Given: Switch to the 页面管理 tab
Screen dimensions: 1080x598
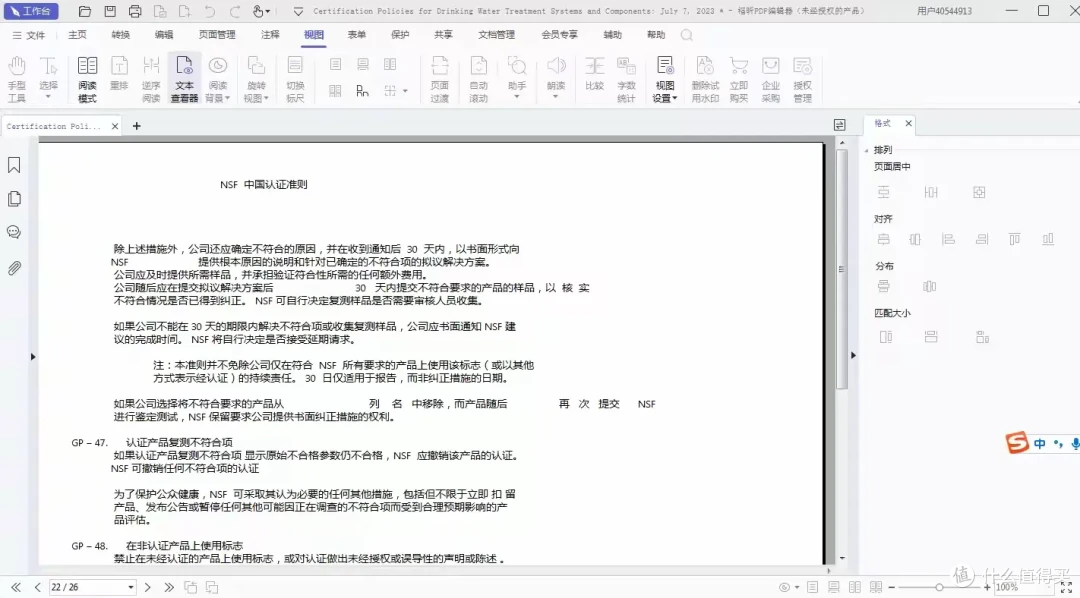Looking at the screenshot, I should (x=217, y=34).
